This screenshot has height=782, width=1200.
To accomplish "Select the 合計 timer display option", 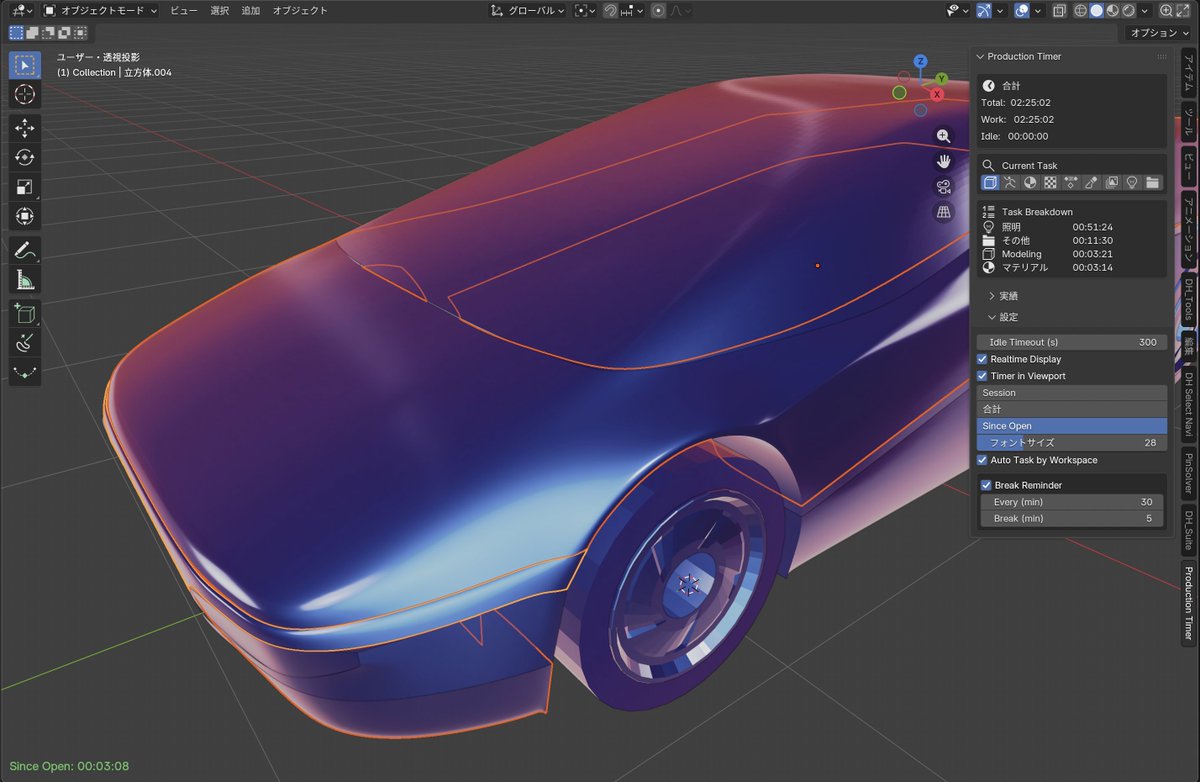I will coord(1072,409).
